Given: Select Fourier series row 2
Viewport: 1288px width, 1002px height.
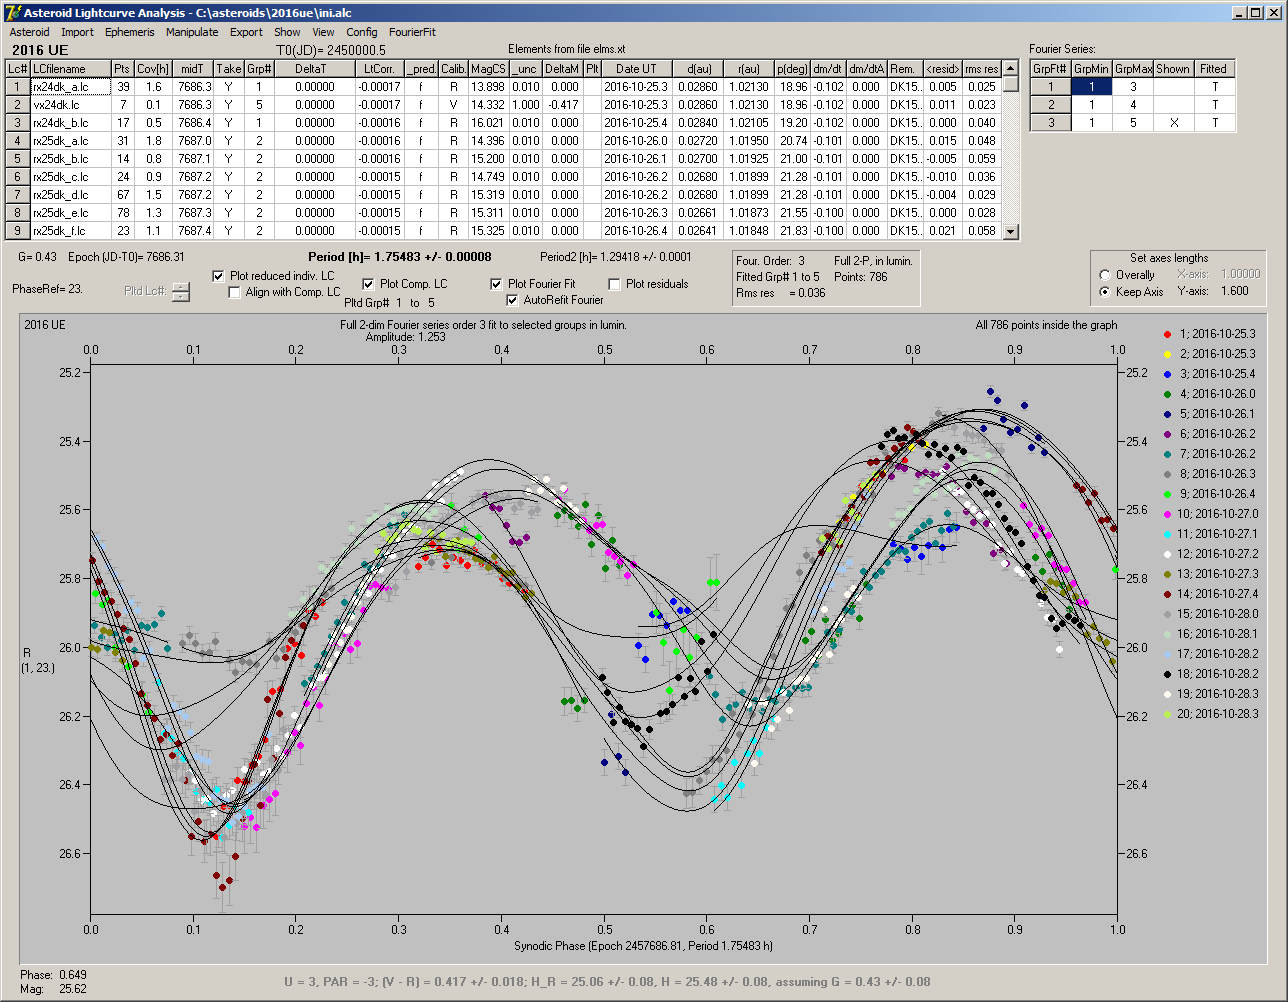Looking at the screenshot, I should pyautogui.click(x=1133, y=105).
